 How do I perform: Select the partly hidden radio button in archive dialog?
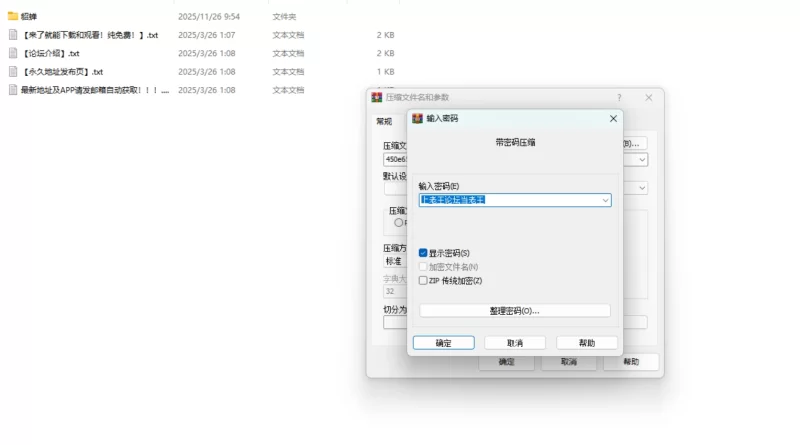[398, 222]
